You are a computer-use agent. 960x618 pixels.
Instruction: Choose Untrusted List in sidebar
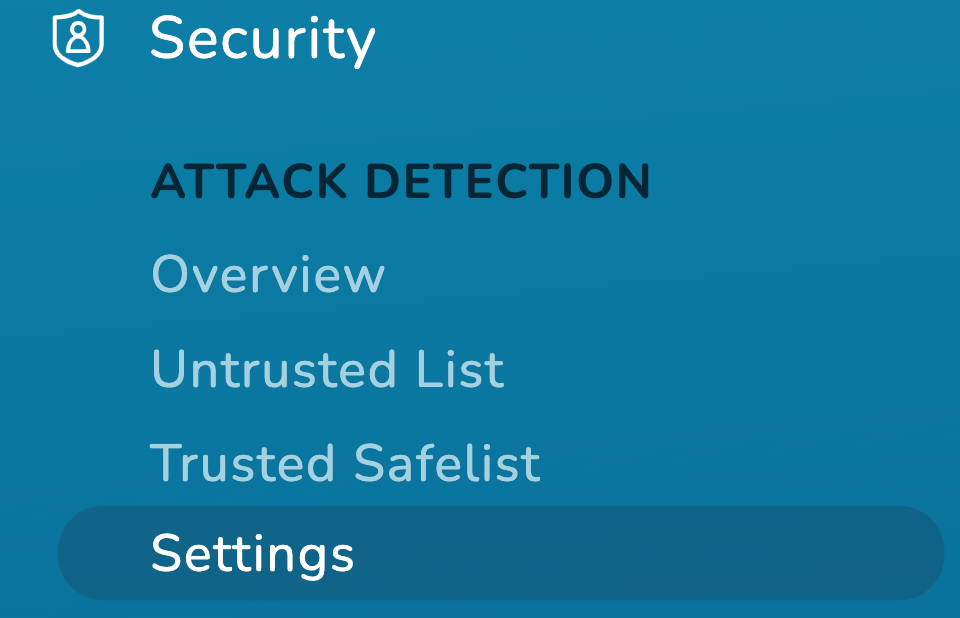[328, 369]
